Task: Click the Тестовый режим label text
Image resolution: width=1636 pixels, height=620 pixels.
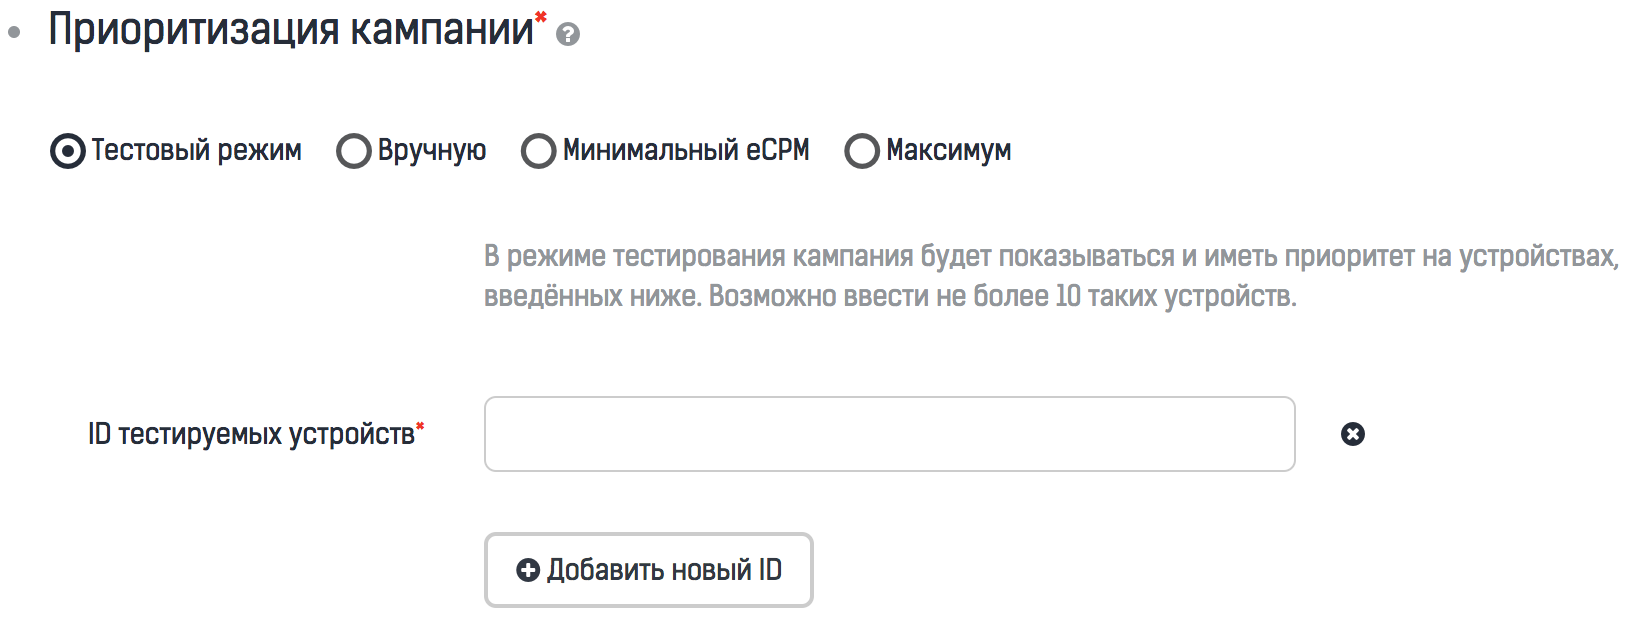Action: (x=196, y=151)
